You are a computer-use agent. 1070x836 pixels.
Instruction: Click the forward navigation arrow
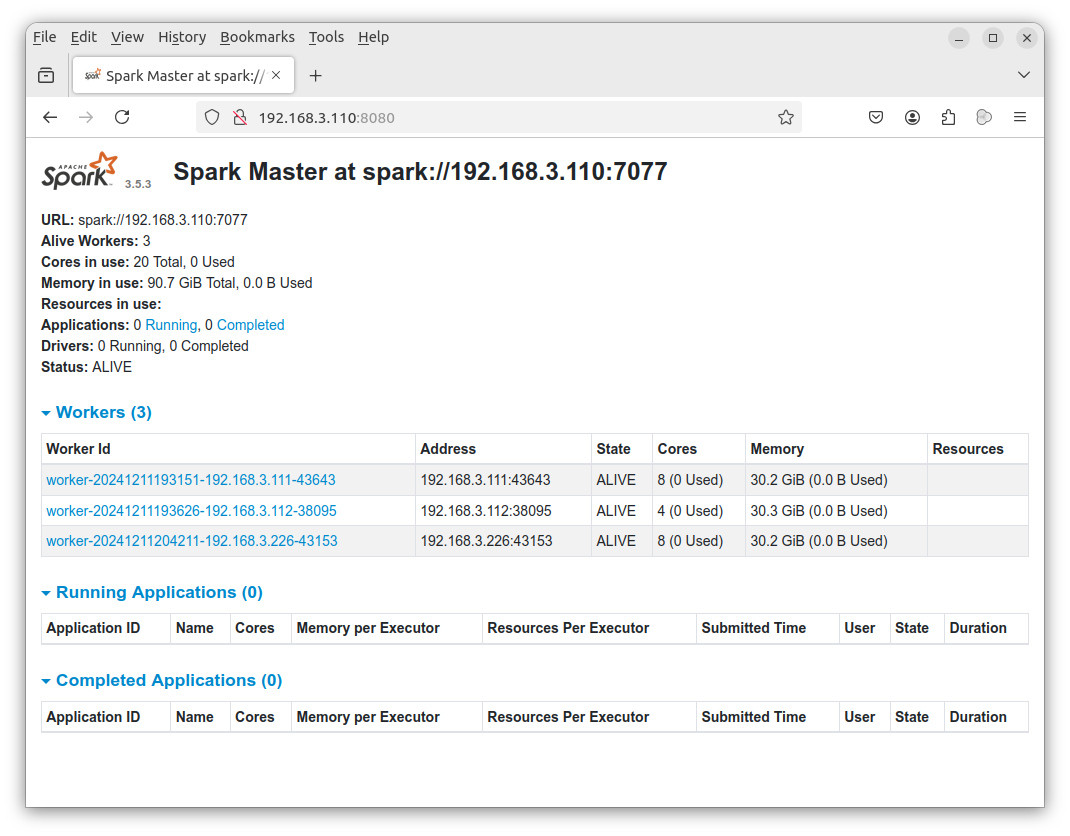86,117
